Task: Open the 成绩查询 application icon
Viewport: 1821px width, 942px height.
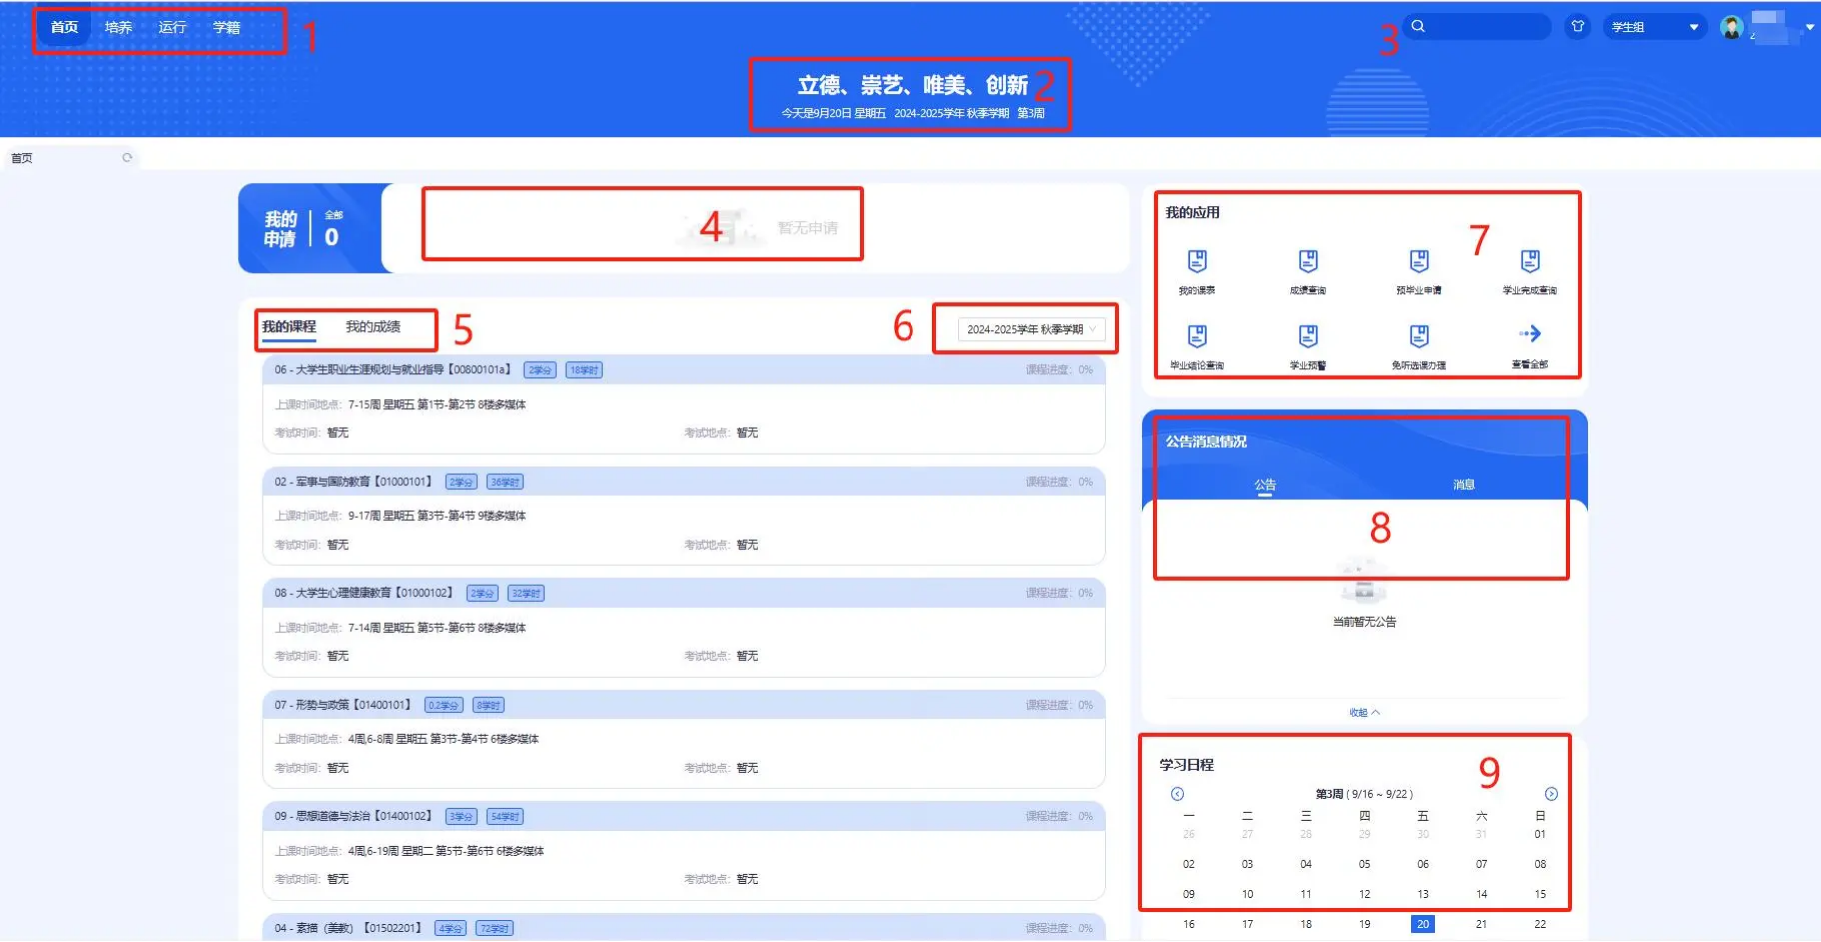Action: click(x=1307, y=262)
